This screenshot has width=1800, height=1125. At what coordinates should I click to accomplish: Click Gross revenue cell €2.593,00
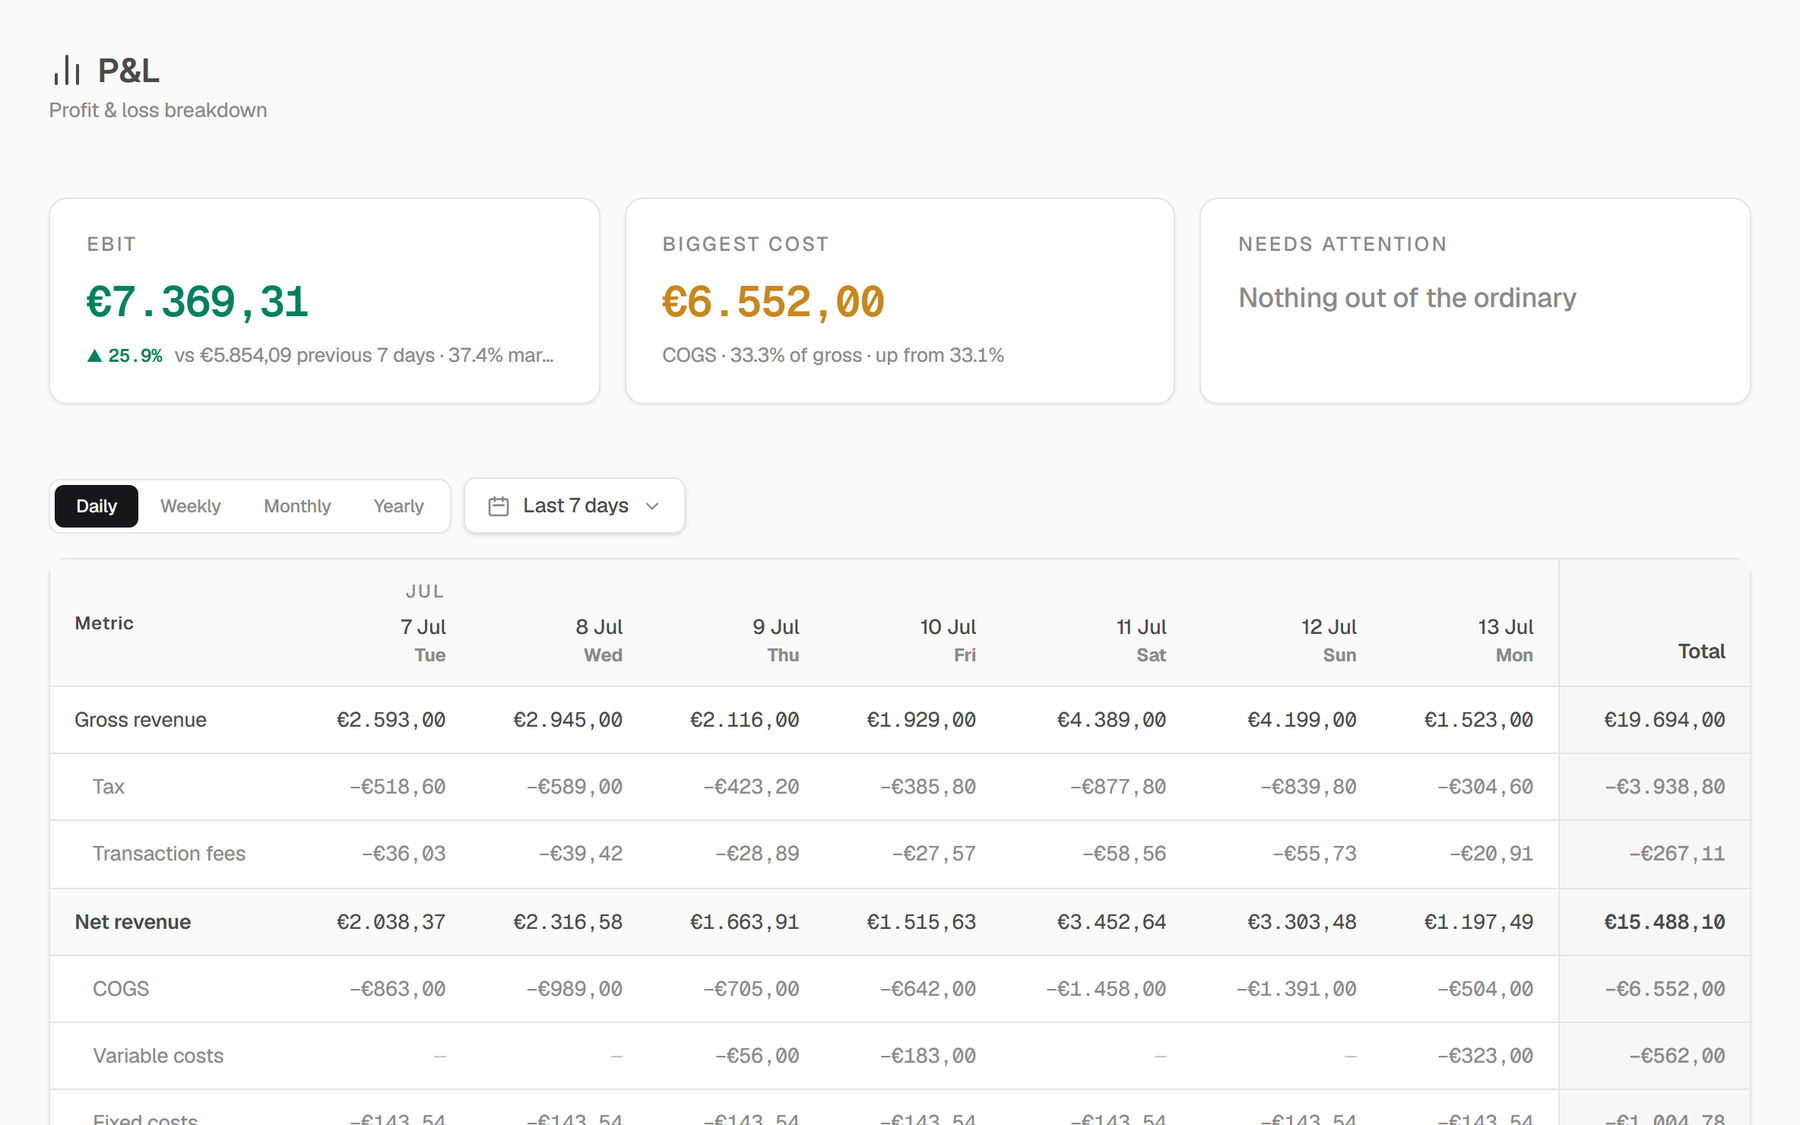391,720
